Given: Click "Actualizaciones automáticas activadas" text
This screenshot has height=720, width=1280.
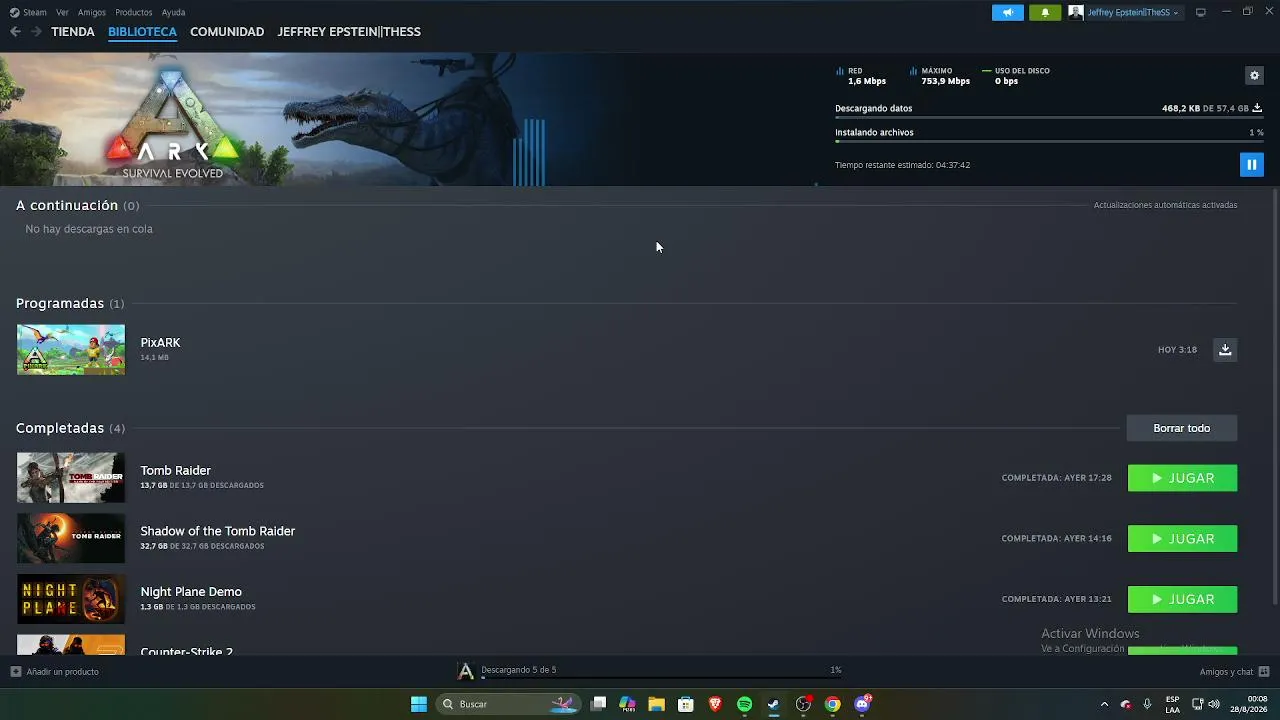Looking at the screenshot, I should tap(1165, 205).
